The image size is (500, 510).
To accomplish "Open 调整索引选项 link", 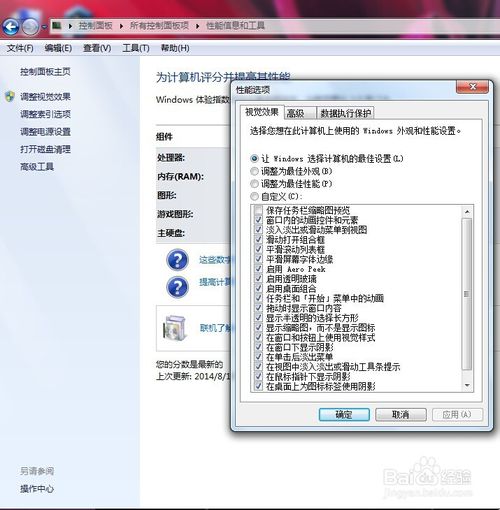I will (x=45, y=114).
